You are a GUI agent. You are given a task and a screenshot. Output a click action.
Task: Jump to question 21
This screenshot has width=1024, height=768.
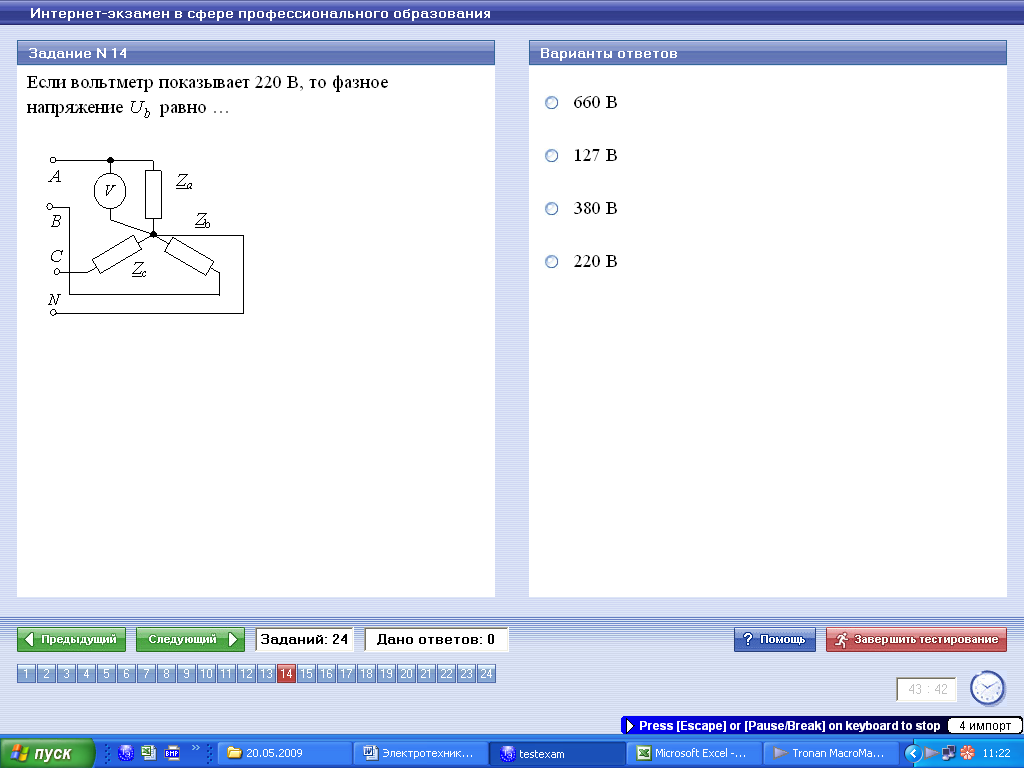pyautogui.click(x=426, y=673)
